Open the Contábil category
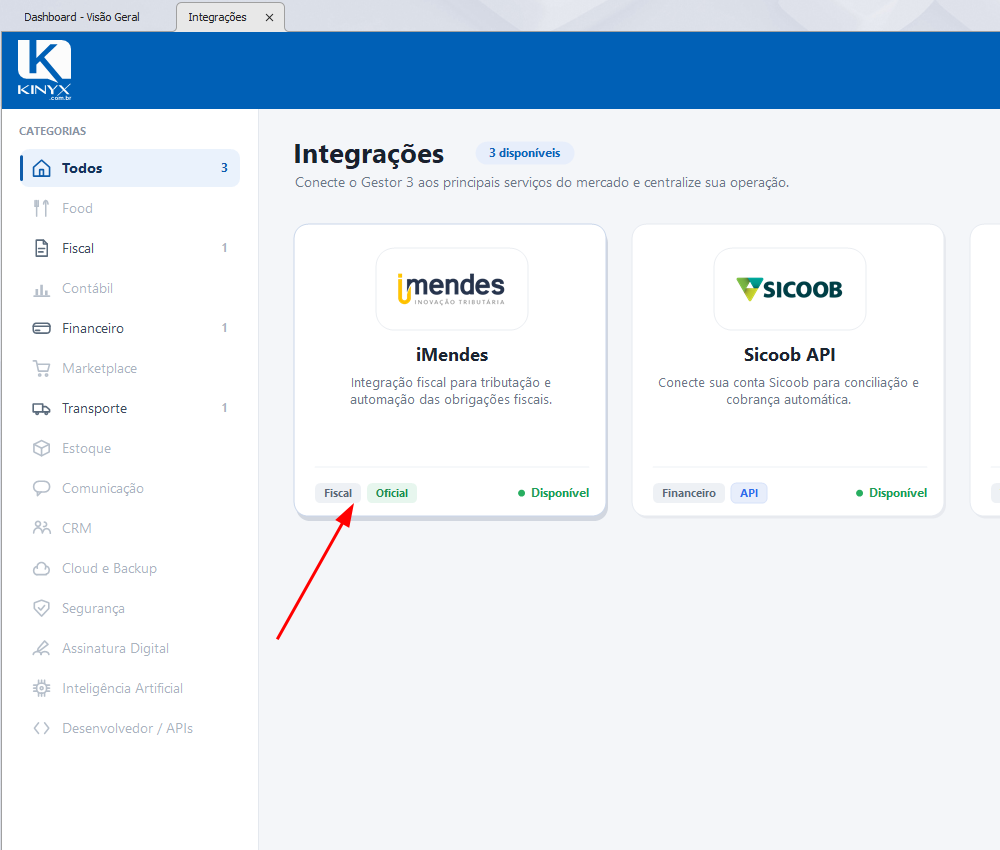The width and height of the screenshot is (1000, 850). pos(130,288)
